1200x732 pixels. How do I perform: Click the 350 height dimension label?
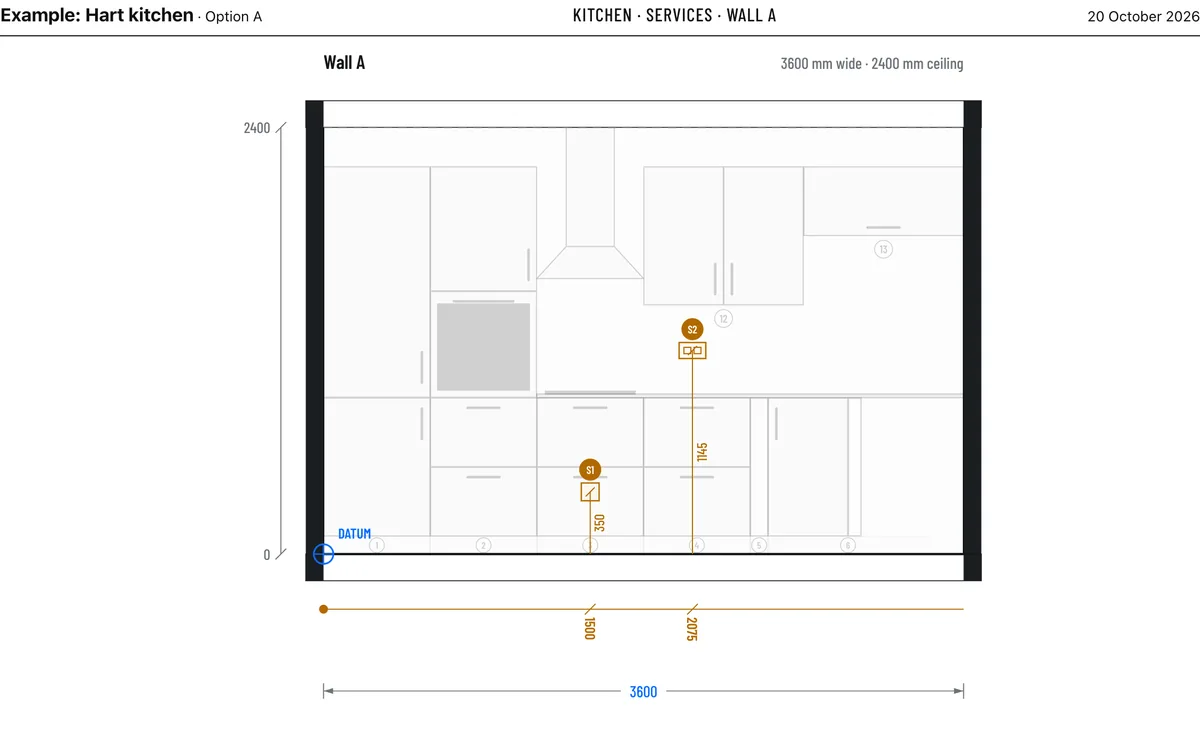click(600, 522)
